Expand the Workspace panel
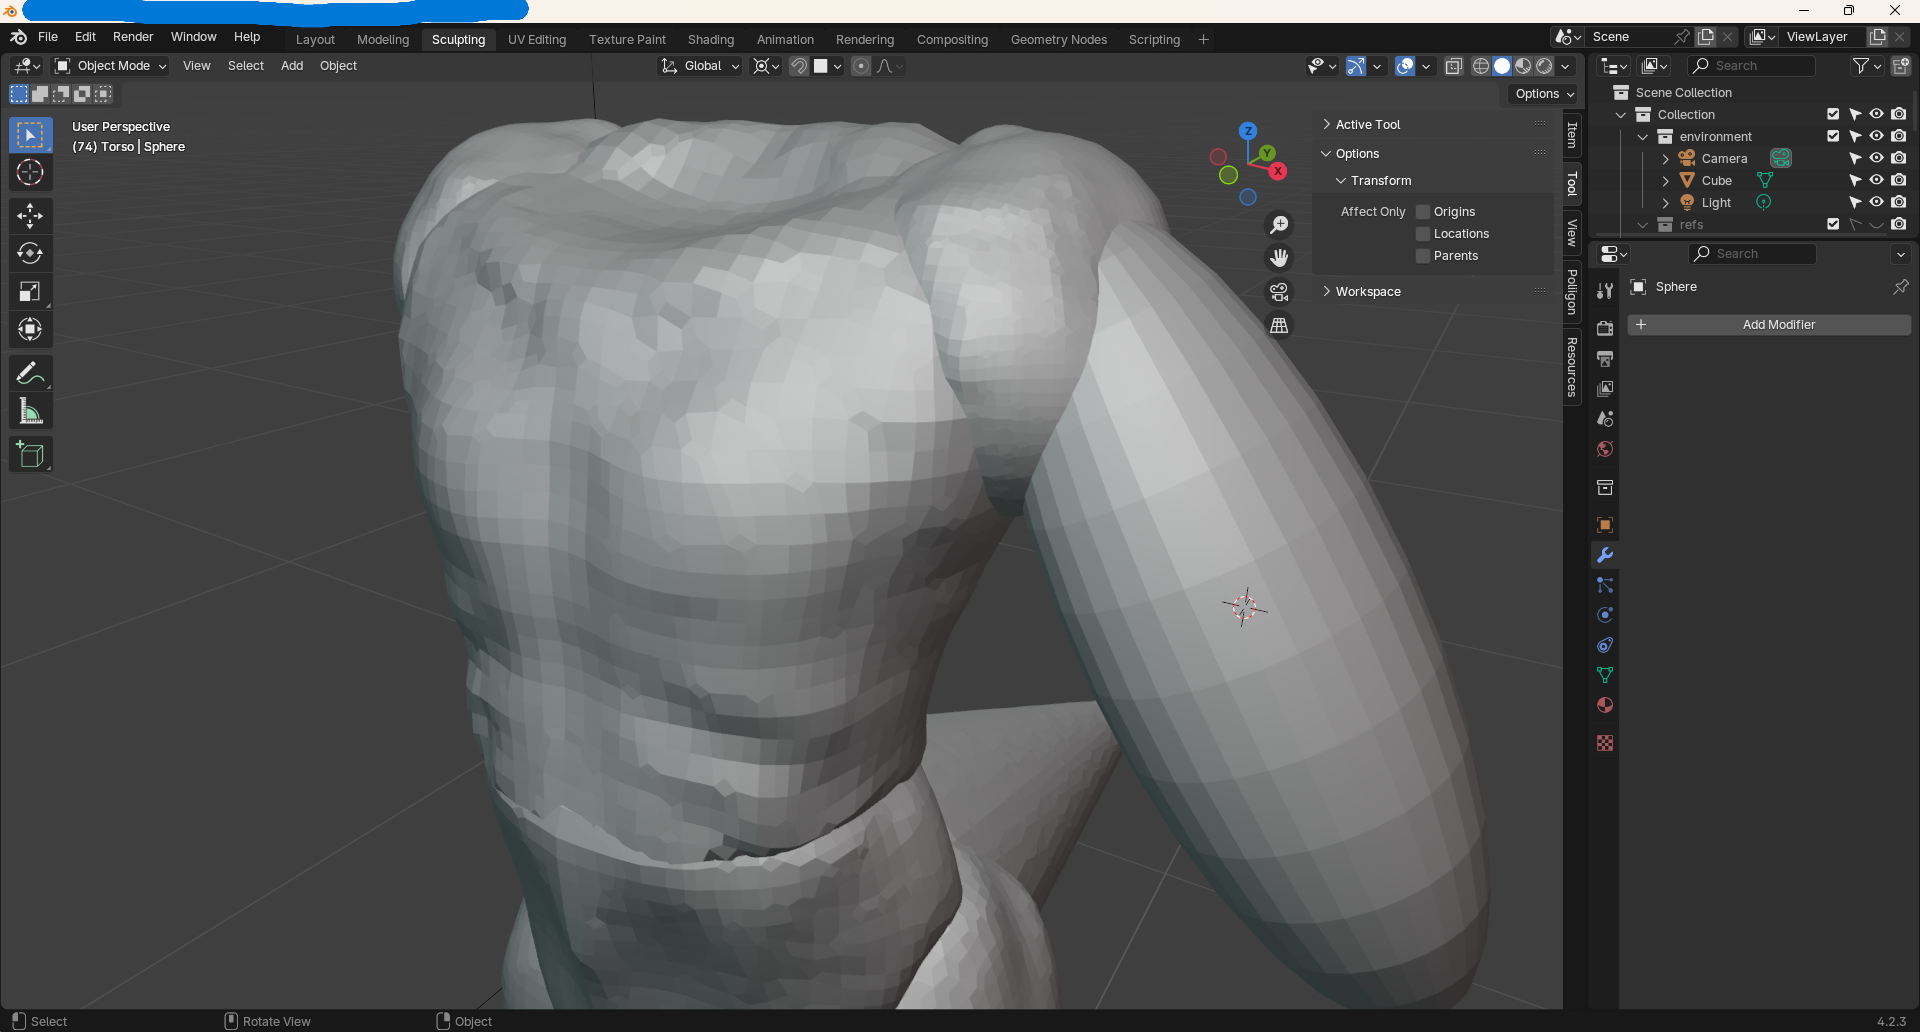 pyautogui.click(x=1368, y=292)
